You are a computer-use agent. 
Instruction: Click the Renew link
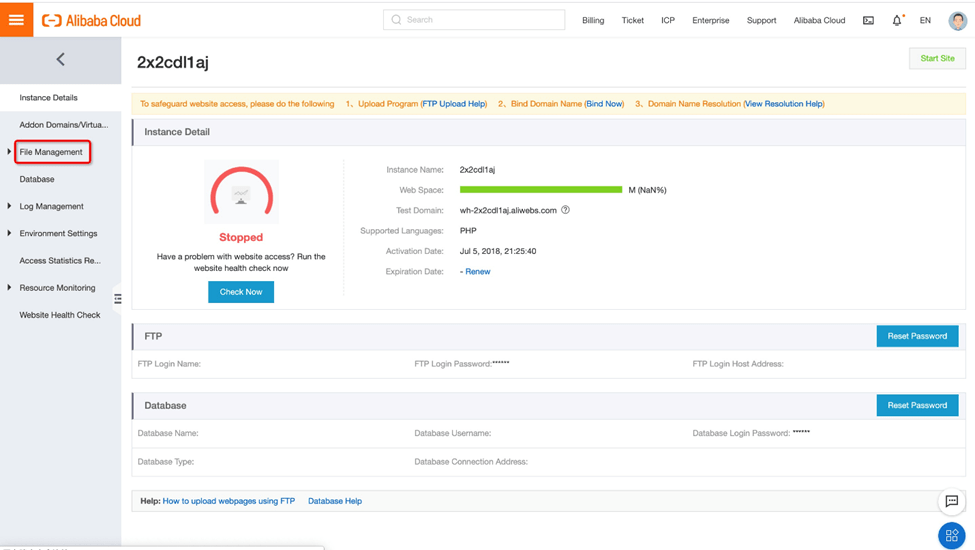(x=478, y=272)
